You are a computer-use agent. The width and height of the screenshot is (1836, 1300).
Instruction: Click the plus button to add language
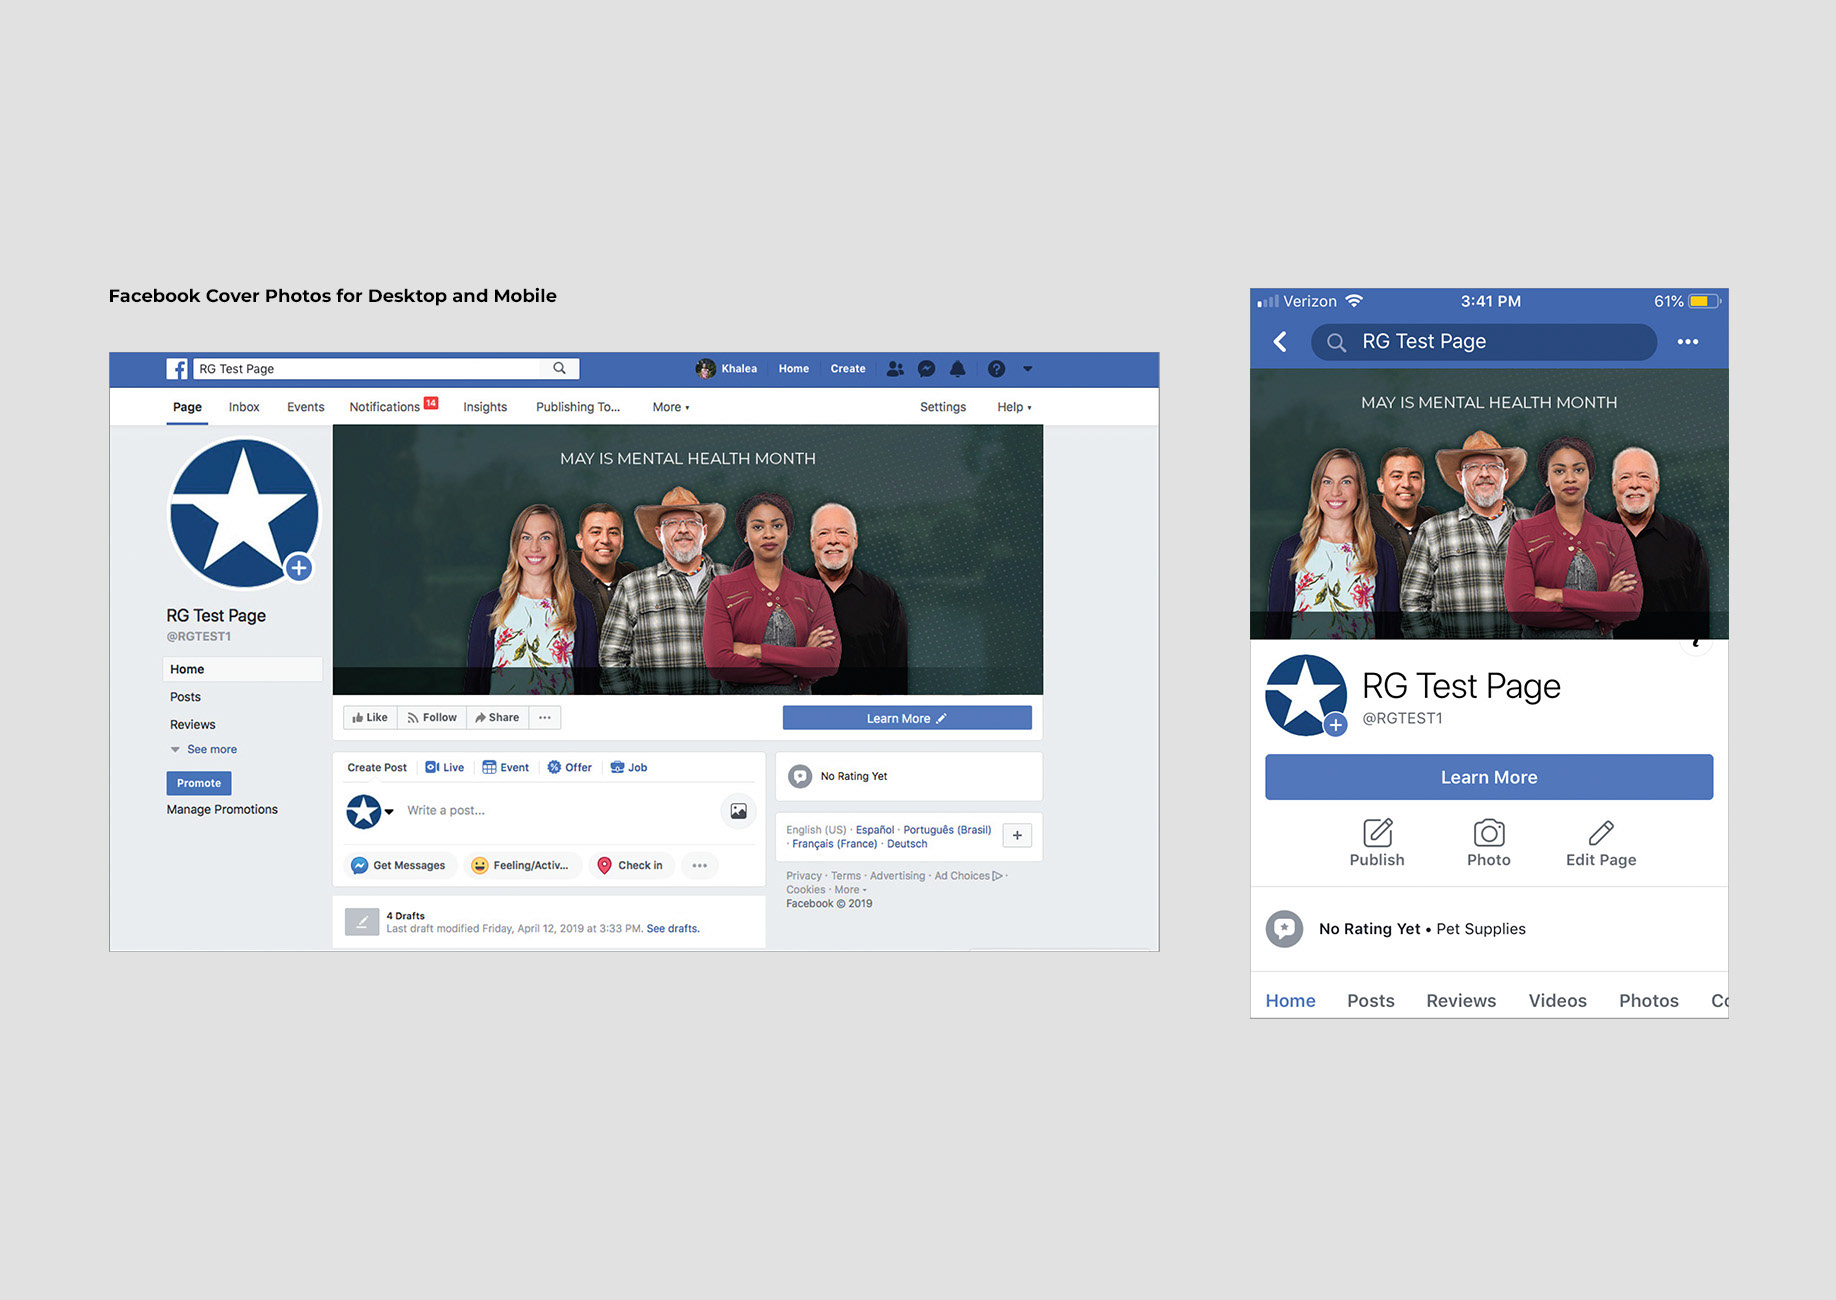coord(1017,836)
